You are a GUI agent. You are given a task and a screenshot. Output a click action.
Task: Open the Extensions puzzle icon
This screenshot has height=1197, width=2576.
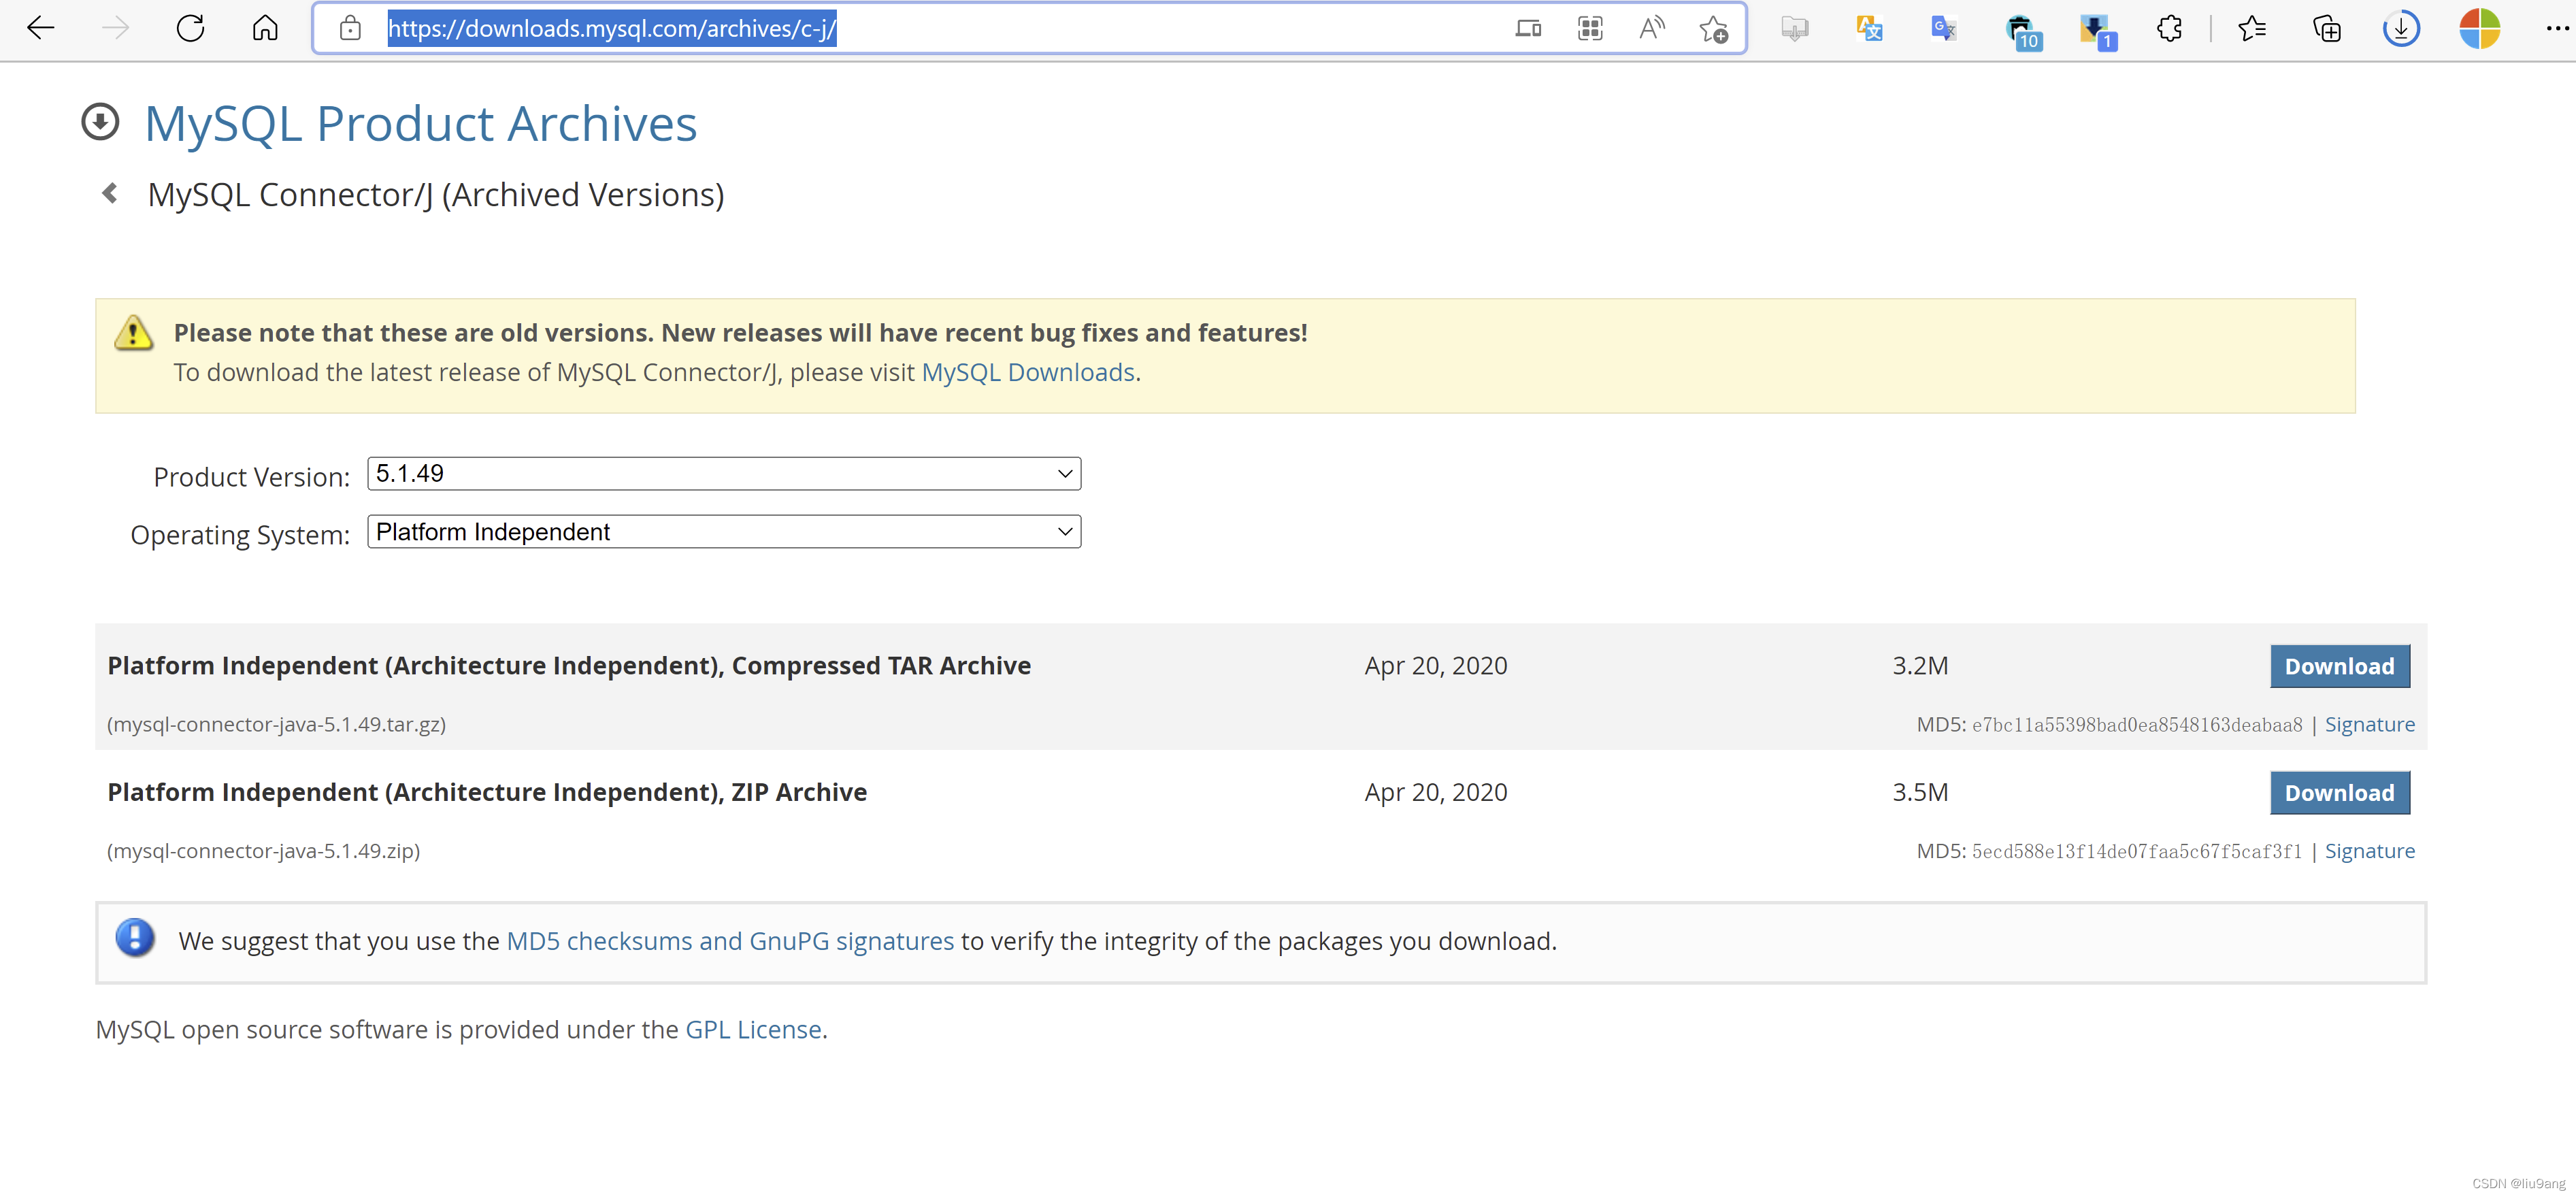pos(2169,28)
